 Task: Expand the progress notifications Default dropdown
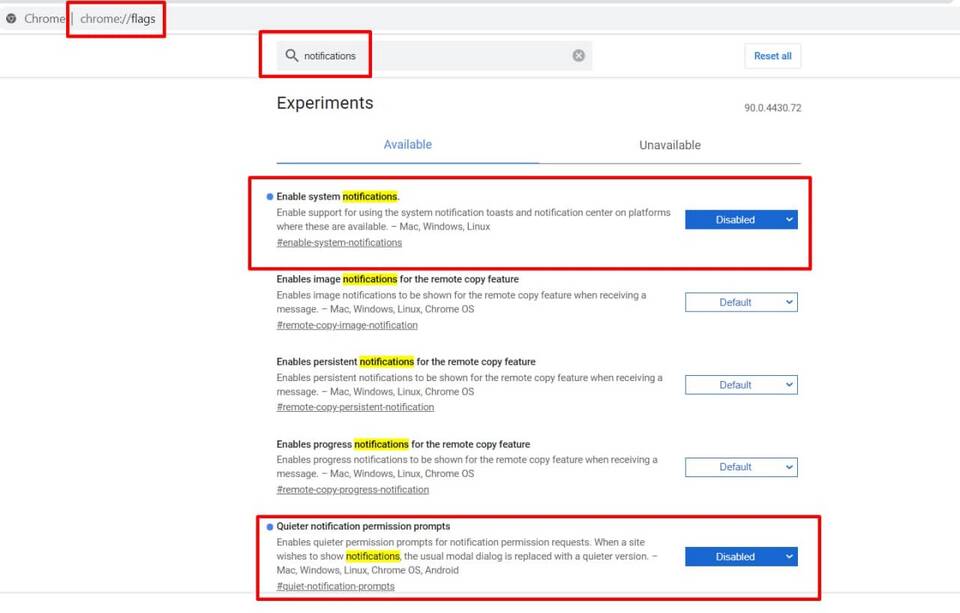741,467
